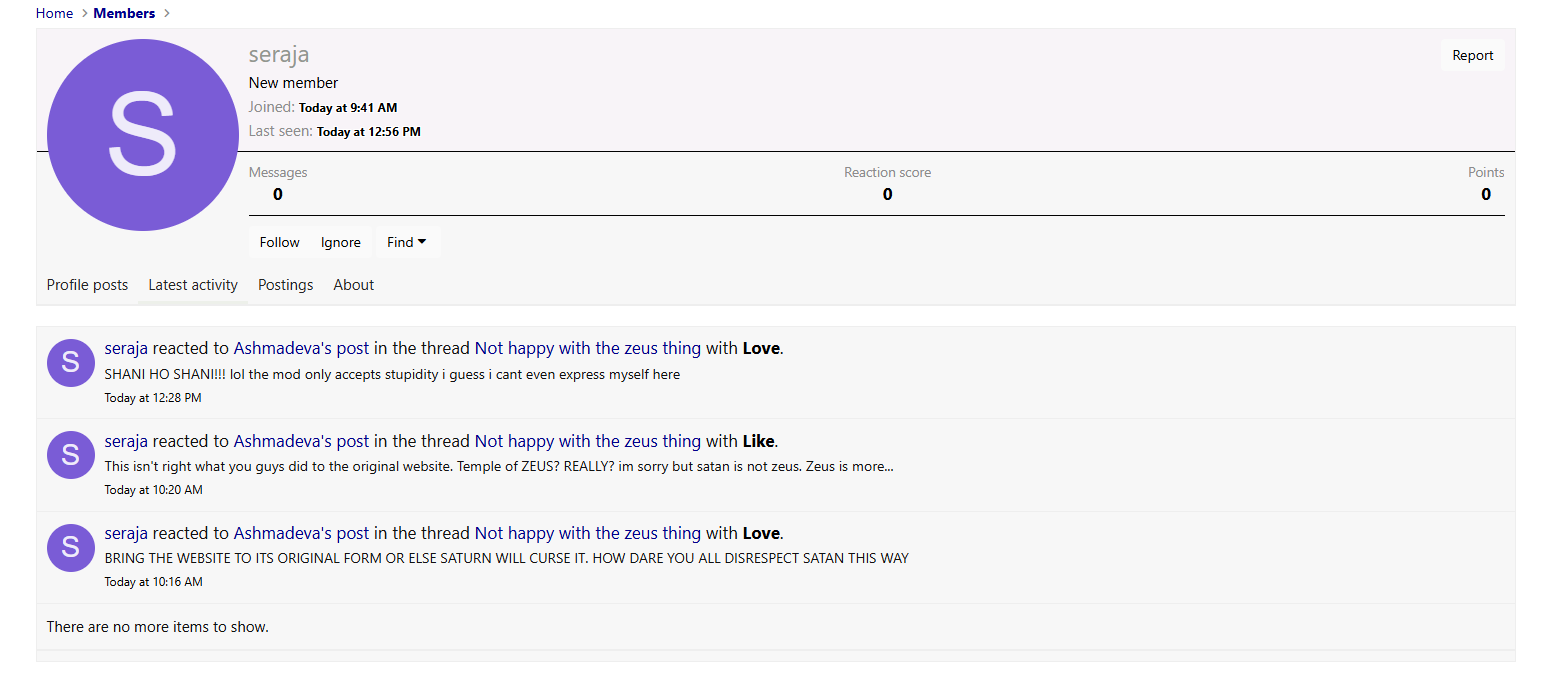
Task: Click small avatar beside the 10:20 AM activity
Action: 70,455
